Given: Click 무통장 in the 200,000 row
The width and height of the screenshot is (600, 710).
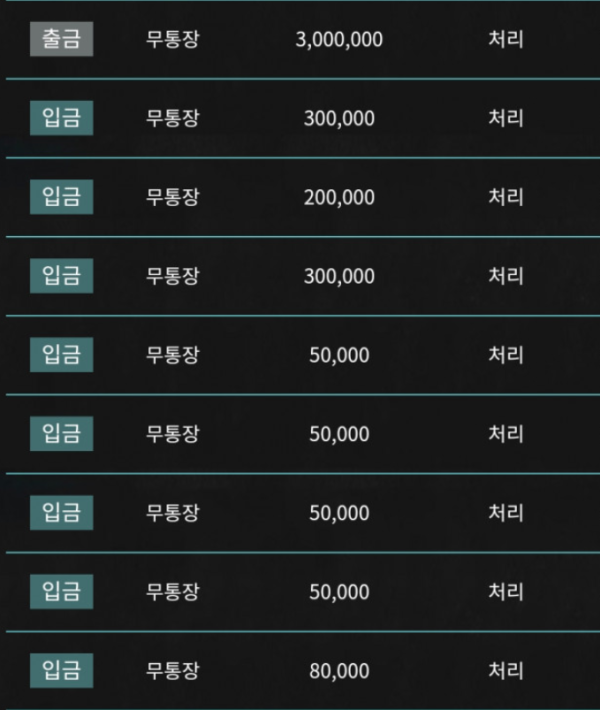Looking at the screenshot, I should pyautogui.click(x=172, y=197).
